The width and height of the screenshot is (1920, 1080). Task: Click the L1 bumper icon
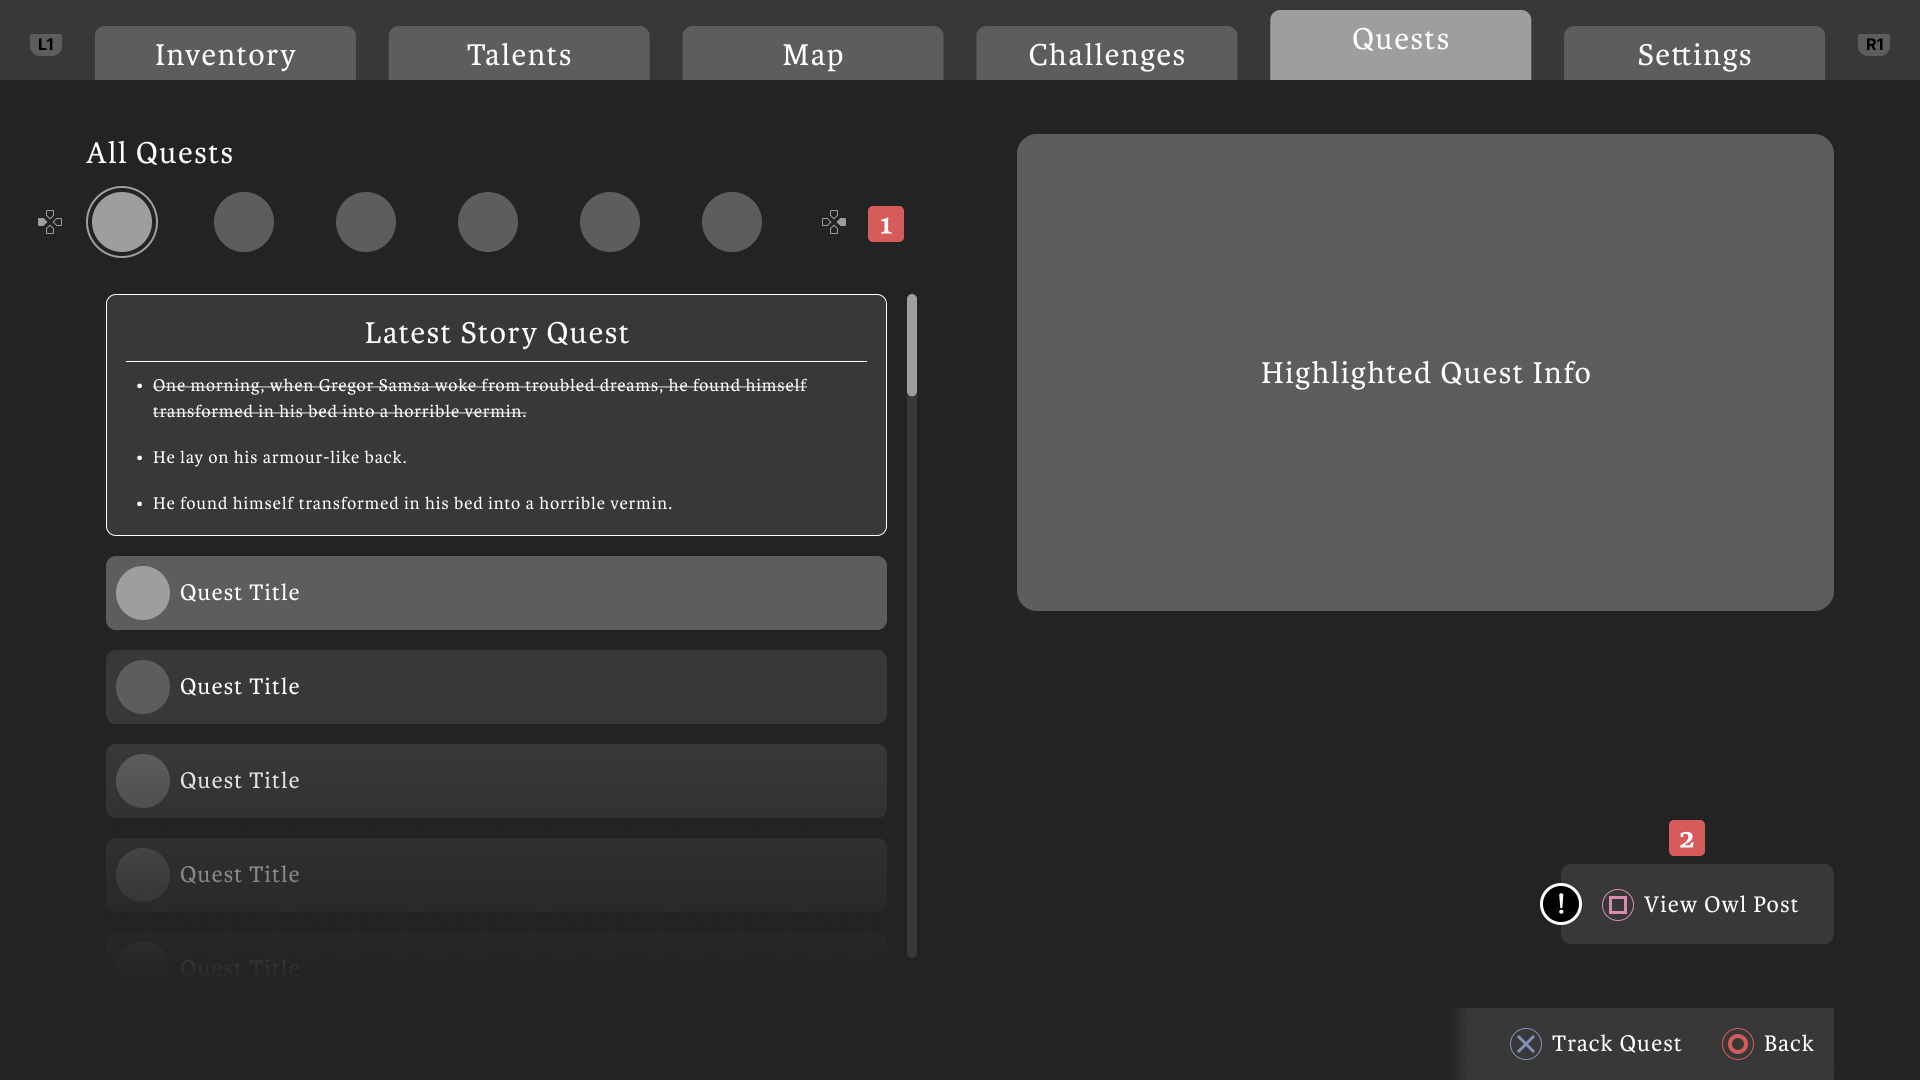(45, 44)
